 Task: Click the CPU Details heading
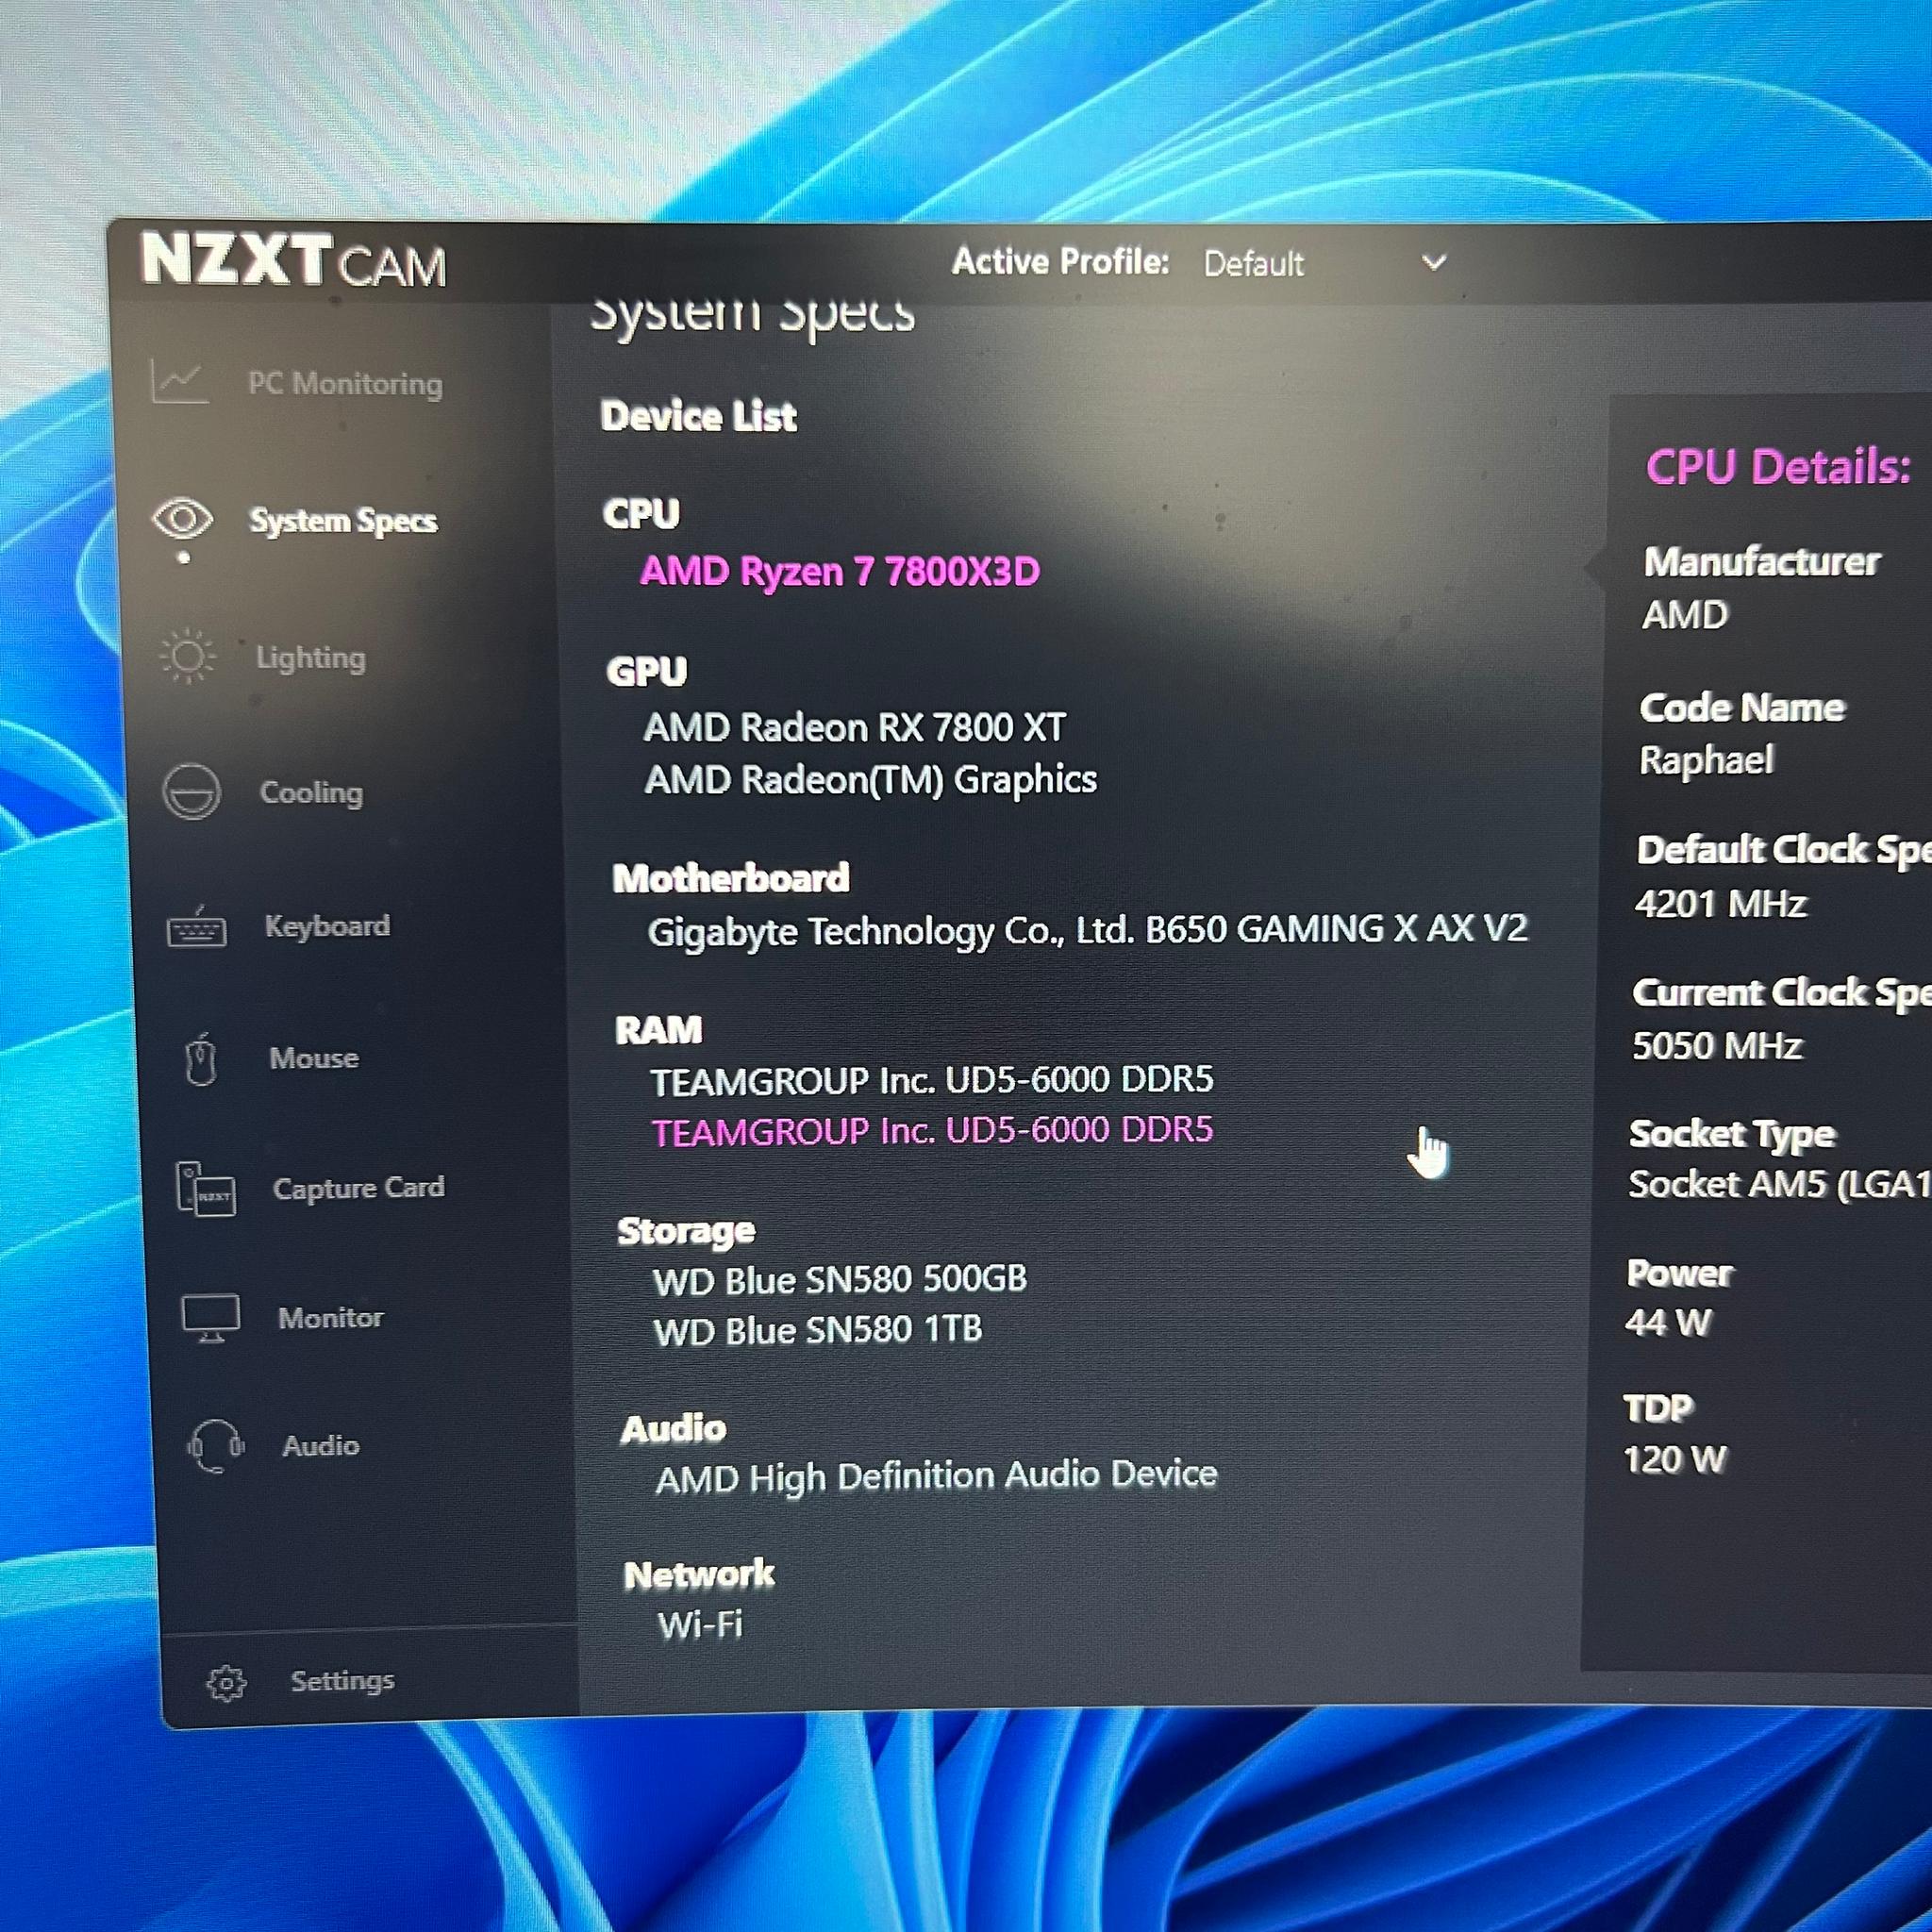click(1779, 467)
